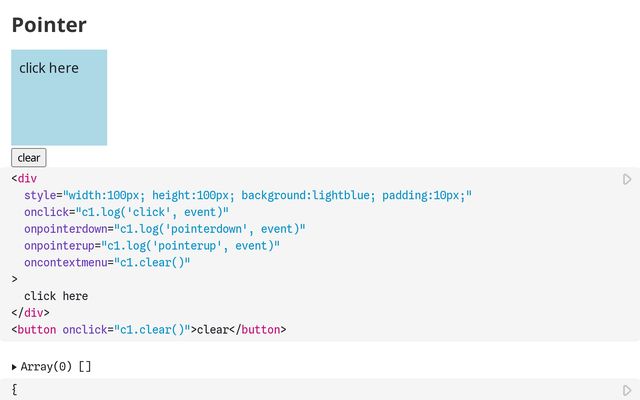This screenshot has height=400, width=640.
Task: Run the div pointer code cell
Action: click(627, 179)
